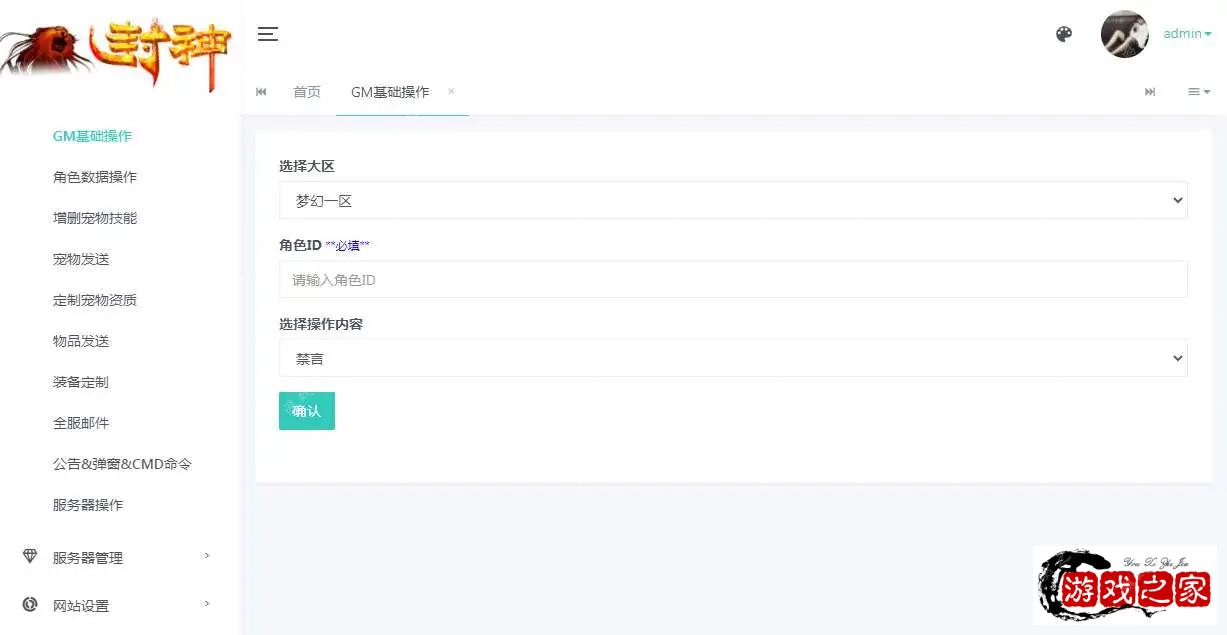Open the 选择操作内容 operation dropdown
Screen dimensions: 1227x635
(x=732, y=358)
